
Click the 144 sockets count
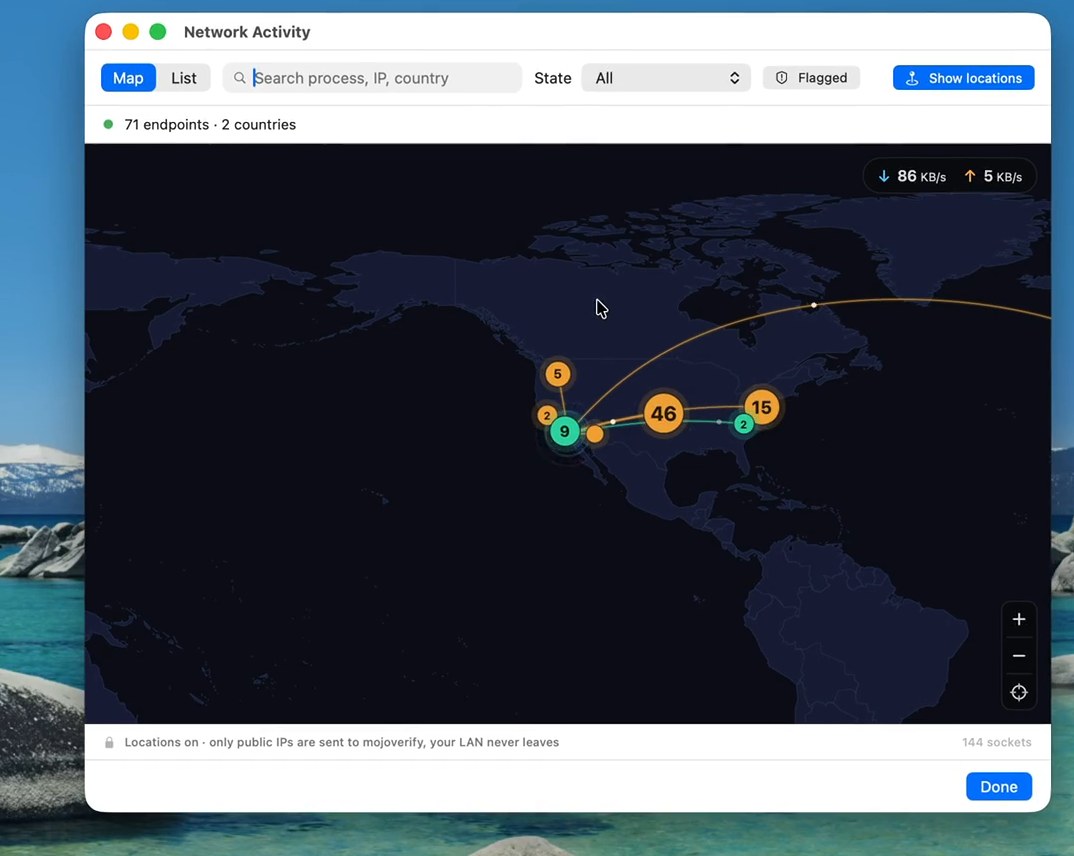[x=997, y=742]
